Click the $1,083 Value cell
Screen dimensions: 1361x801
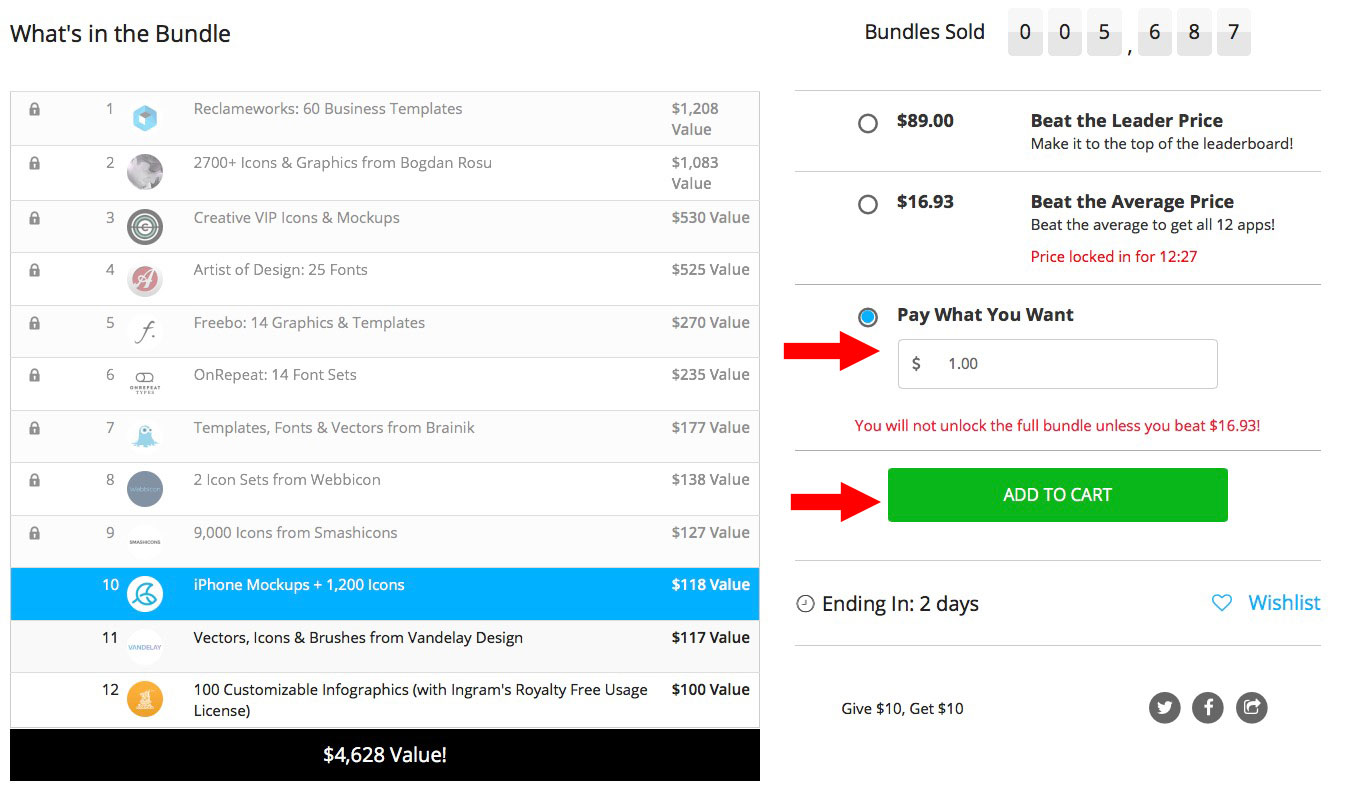695,173
